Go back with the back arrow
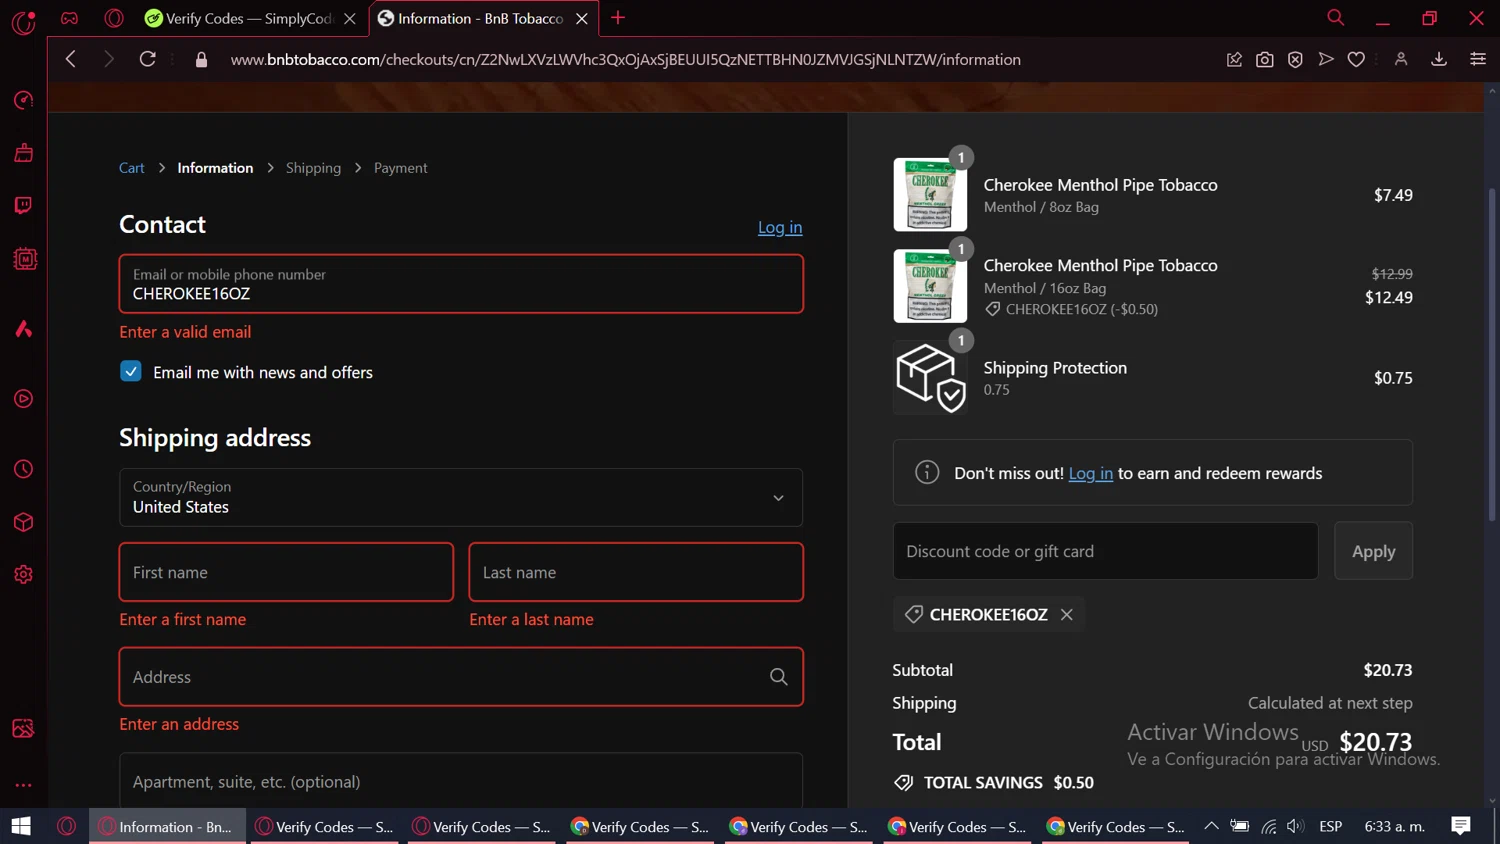Viewport: 1500px width, 844px height. [70, 59]
